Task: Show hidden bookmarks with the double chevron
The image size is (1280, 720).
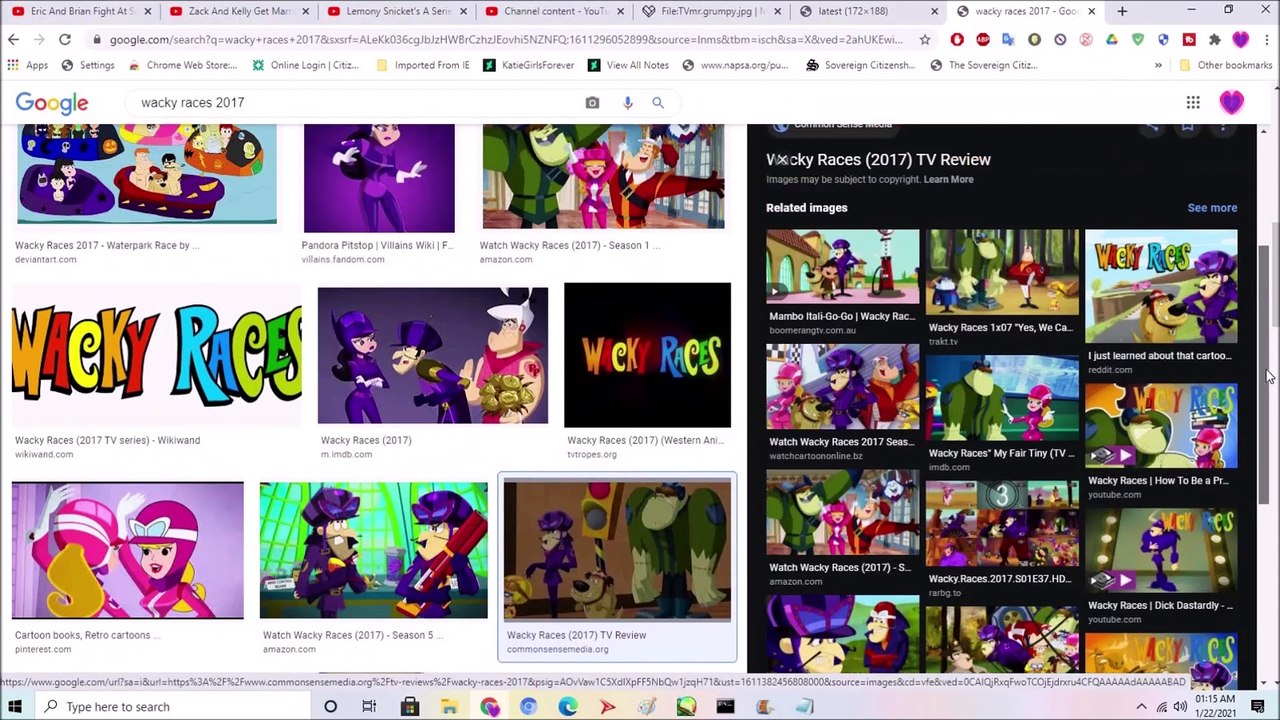Action: point(1158,65)
